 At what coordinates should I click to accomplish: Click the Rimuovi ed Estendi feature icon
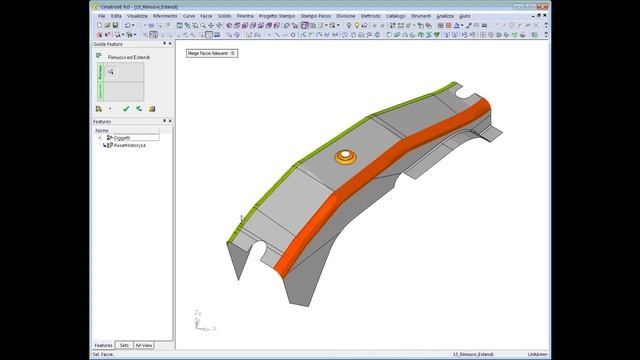click(99, 56)
